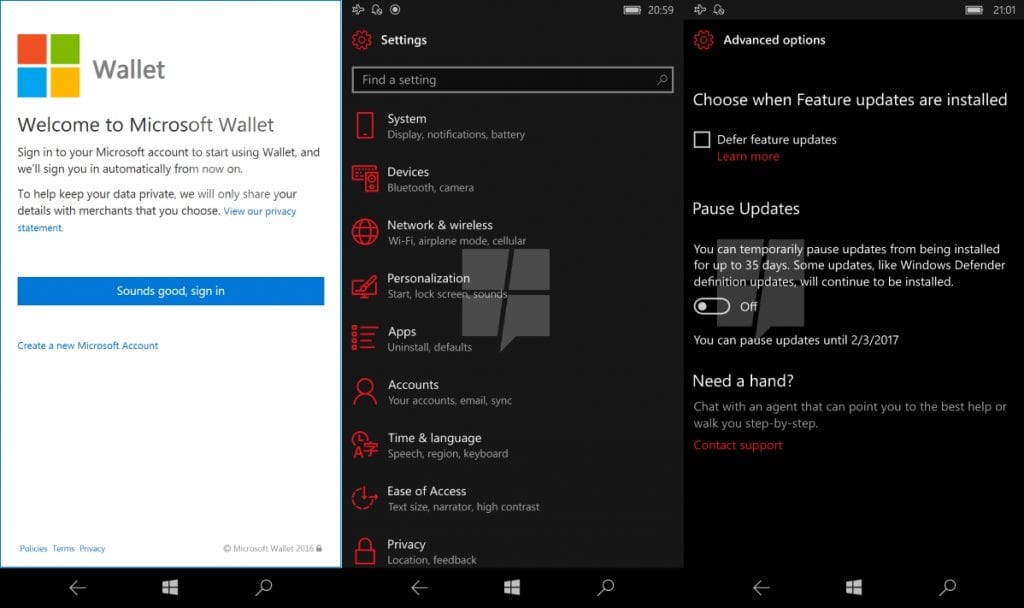
Task: Open the View our privacy statement link
Action: coord(259,212)
